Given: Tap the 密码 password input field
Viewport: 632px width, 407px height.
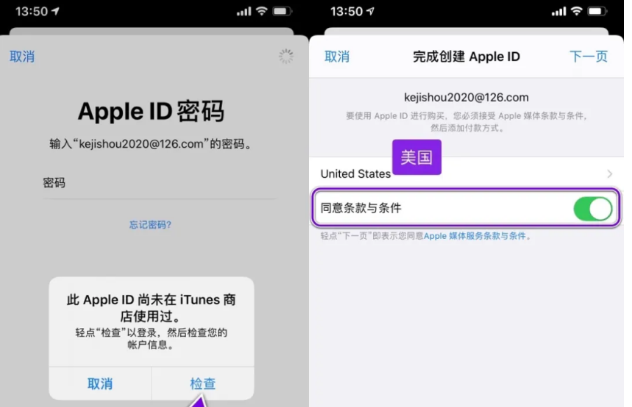Looking at the screenshot, I should pos(160,183).
